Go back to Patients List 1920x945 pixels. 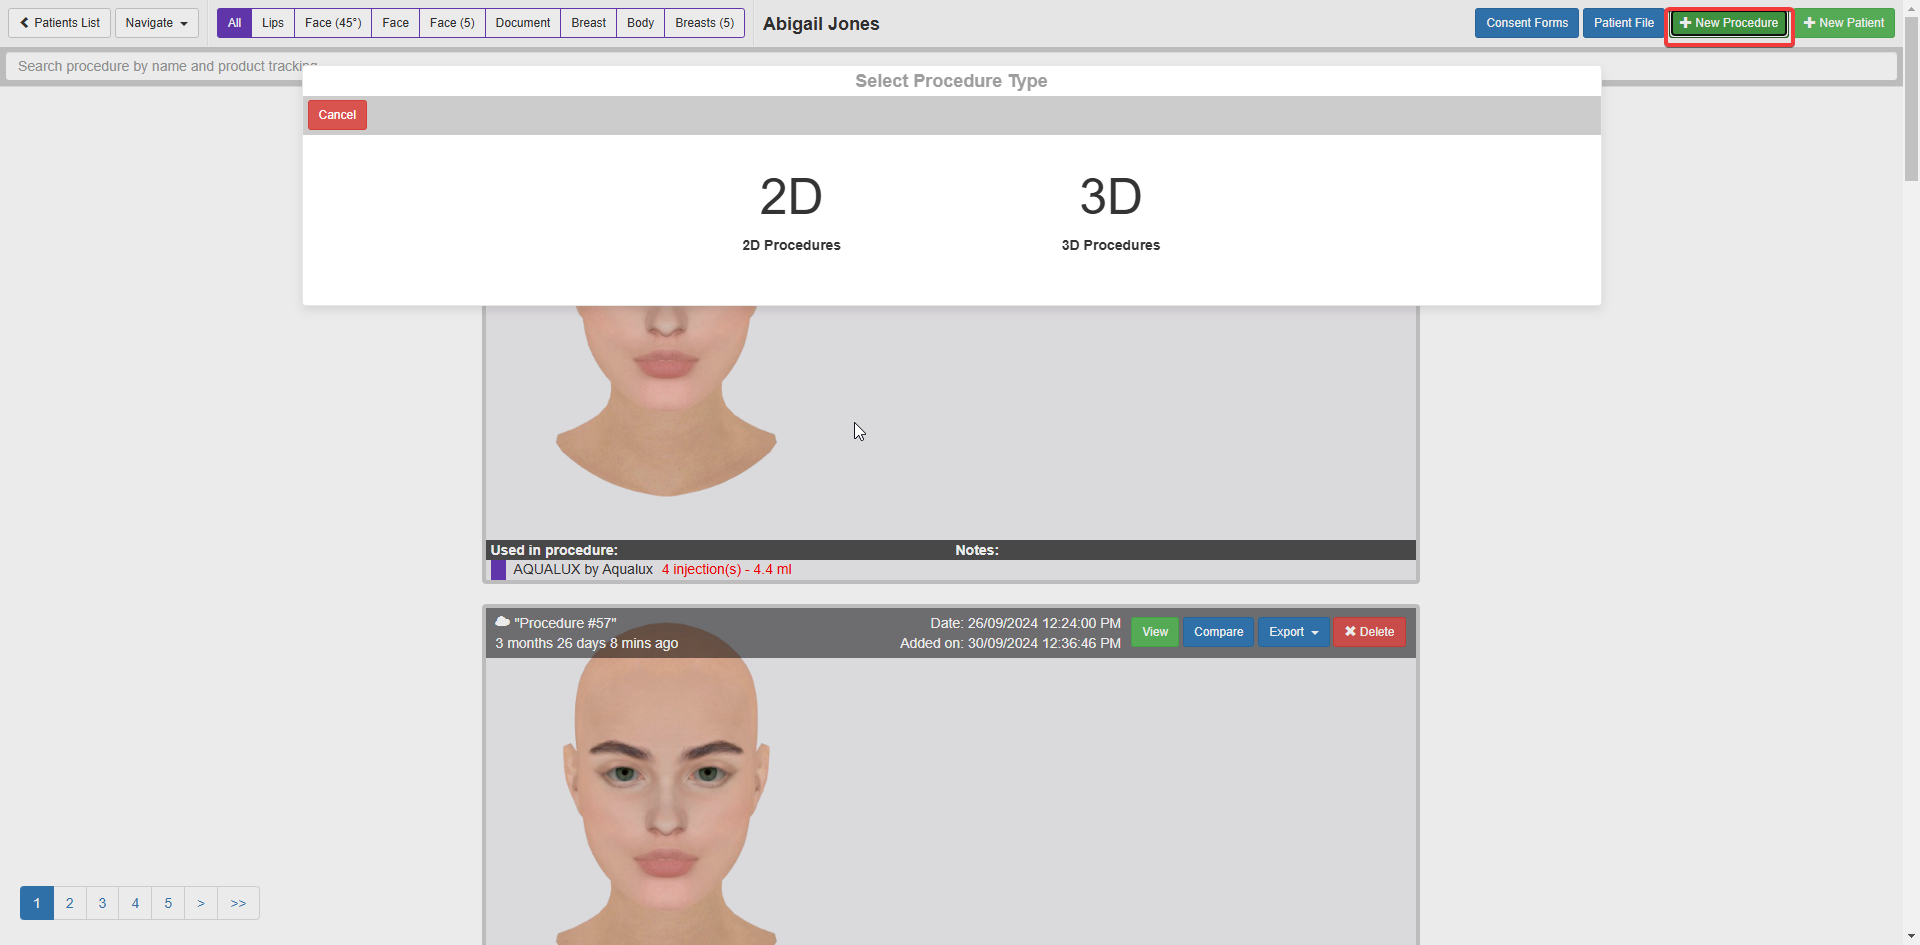click(x=60, y=23)
